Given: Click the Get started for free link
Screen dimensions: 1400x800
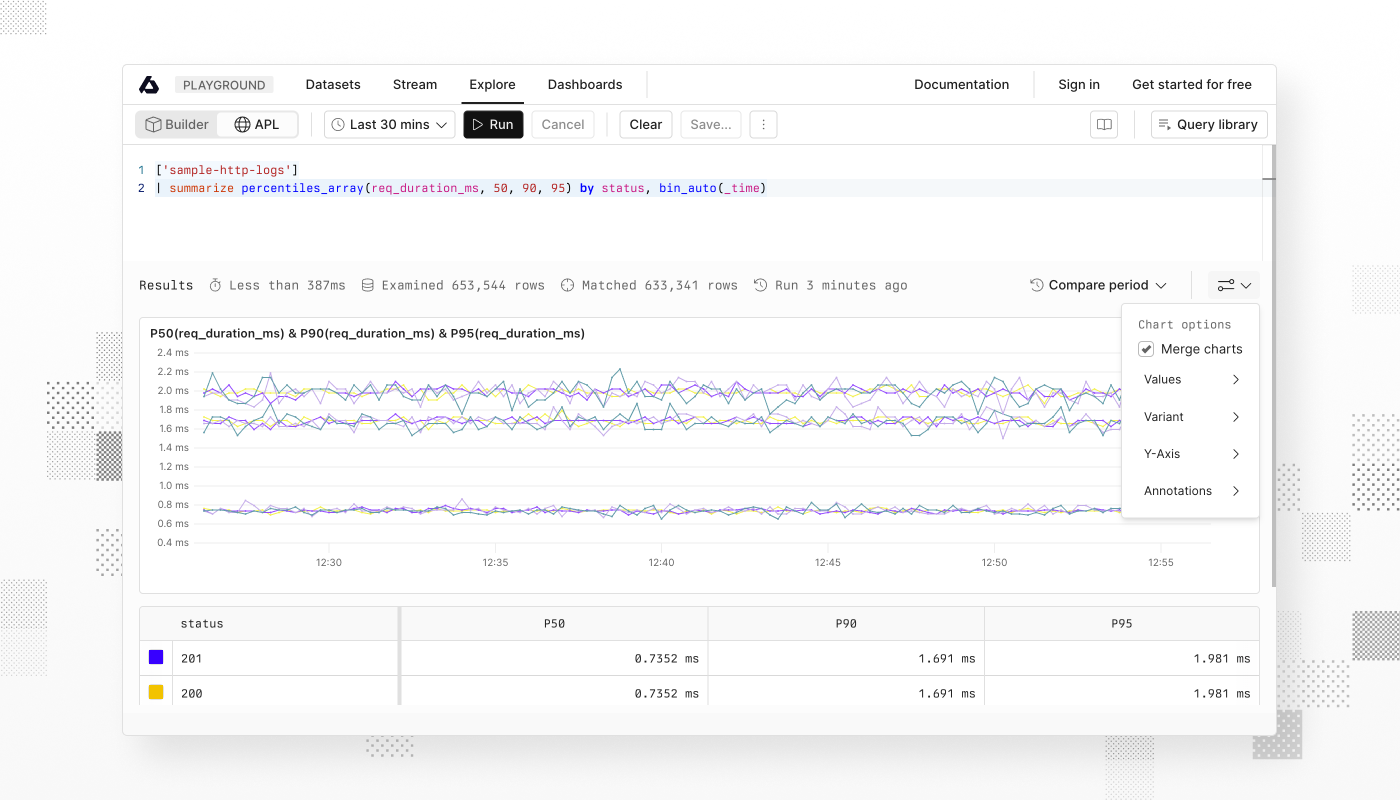Looking at the screenshot, I should click(1191, 84).
